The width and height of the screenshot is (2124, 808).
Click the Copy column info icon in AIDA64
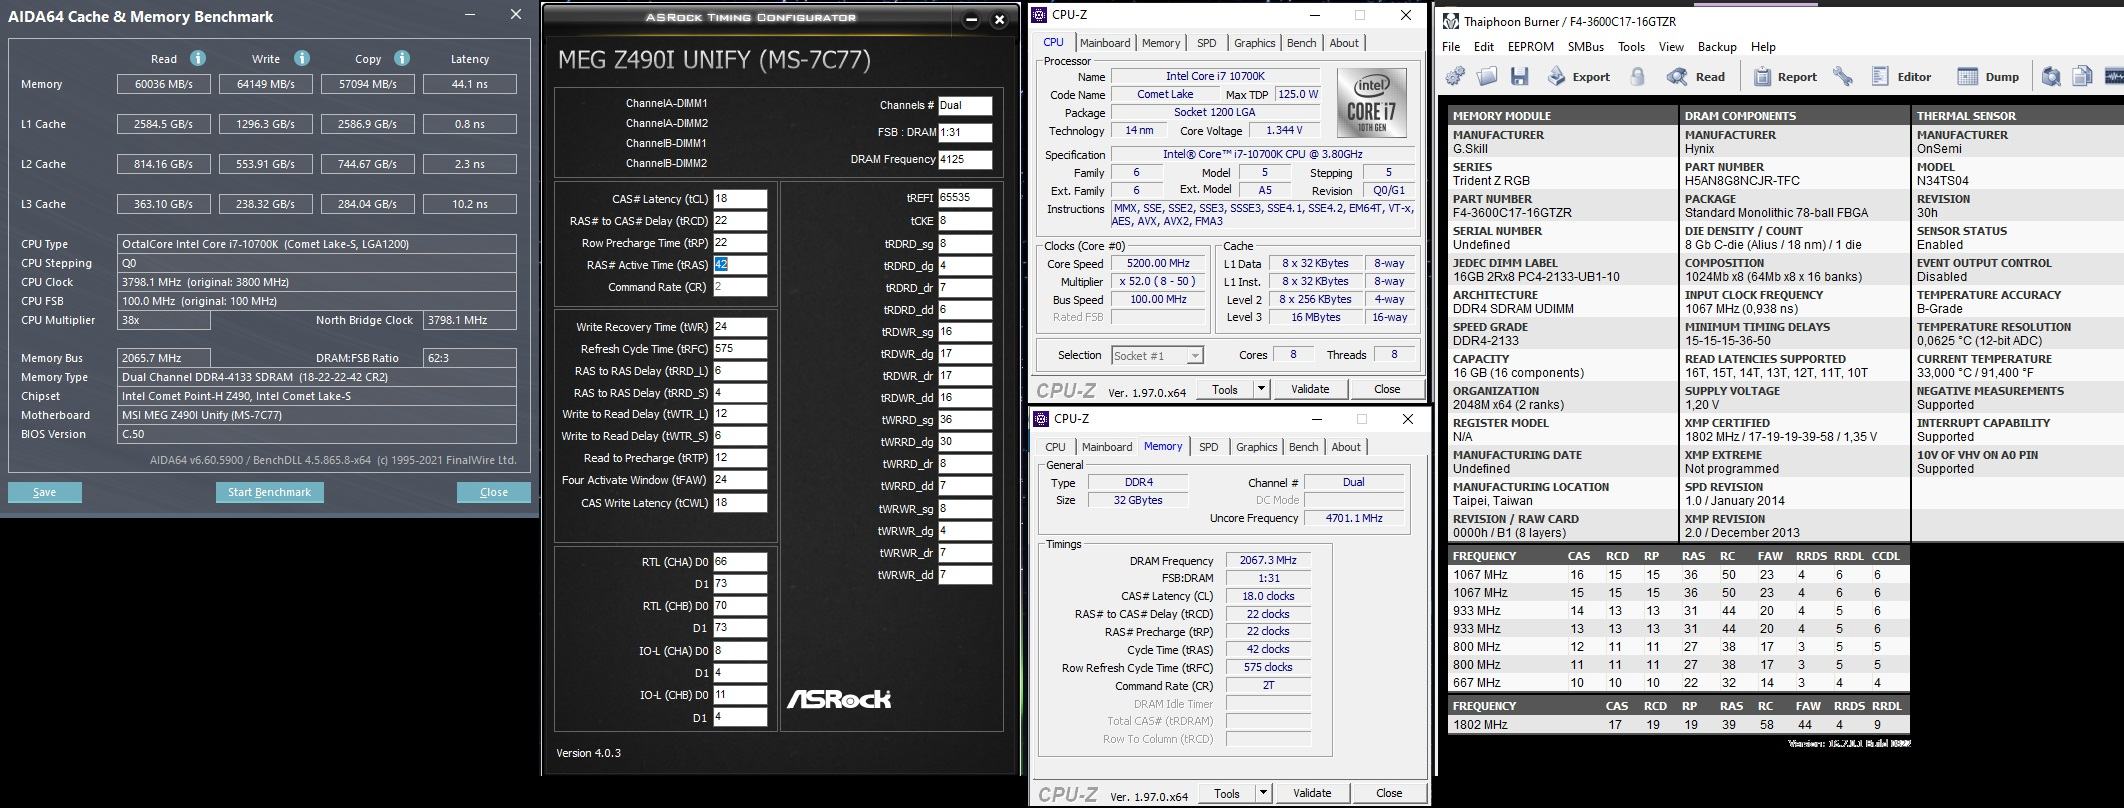[x=402, y=58]
